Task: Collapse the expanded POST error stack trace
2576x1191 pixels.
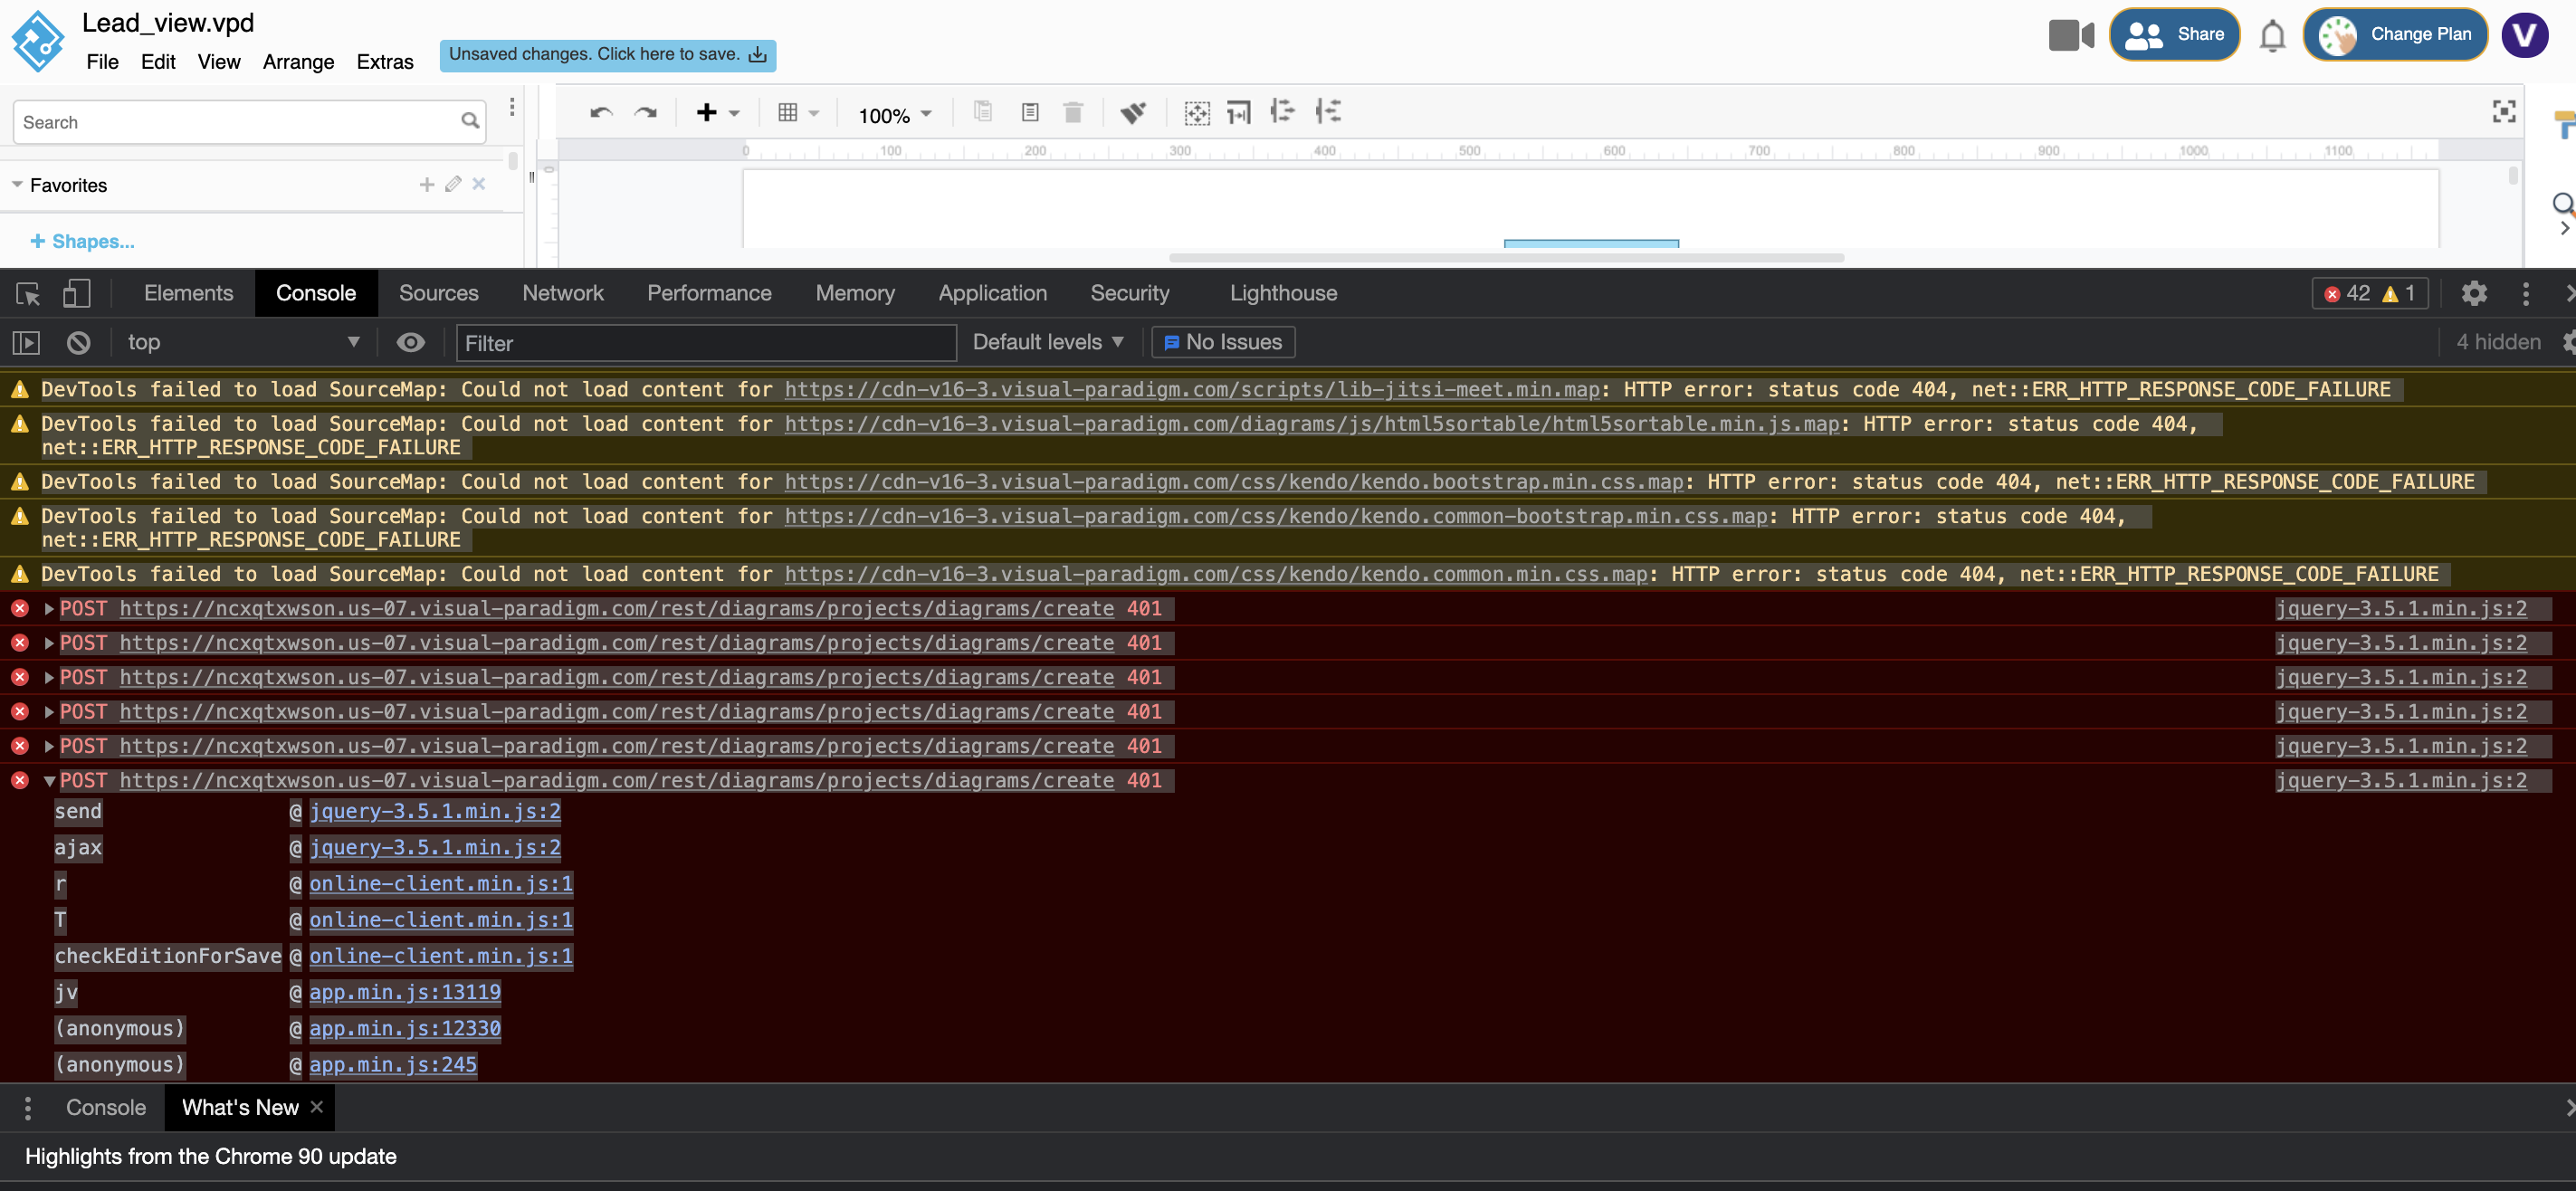Action: [x=49, y=781]
